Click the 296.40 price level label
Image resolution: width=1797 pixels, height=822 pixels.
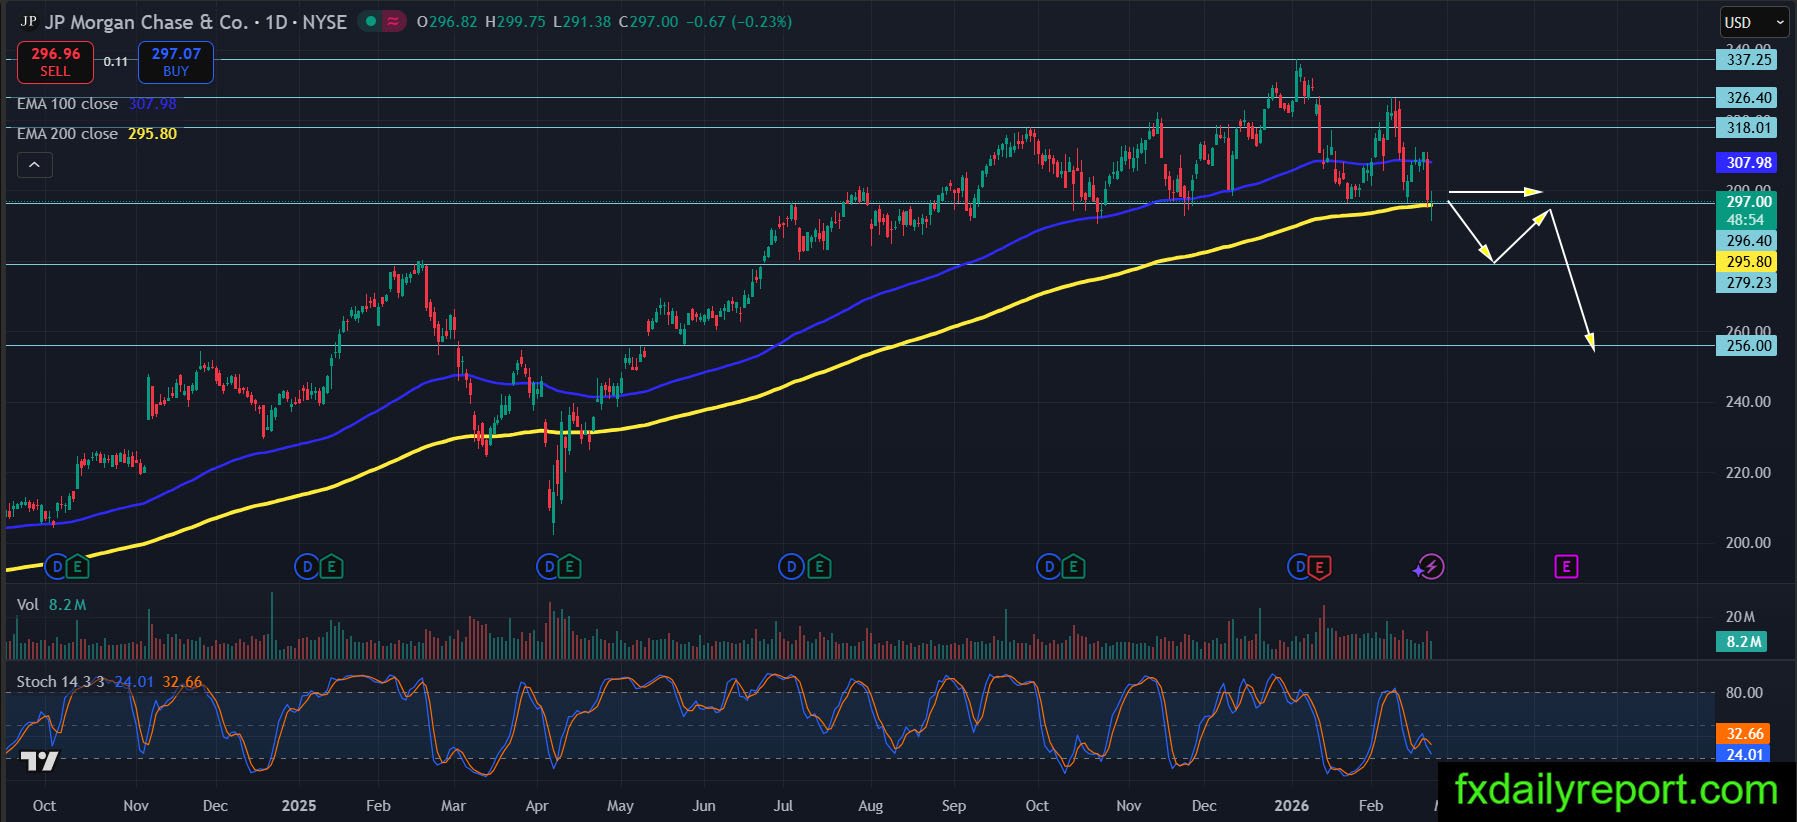(x=1749, y=240)
